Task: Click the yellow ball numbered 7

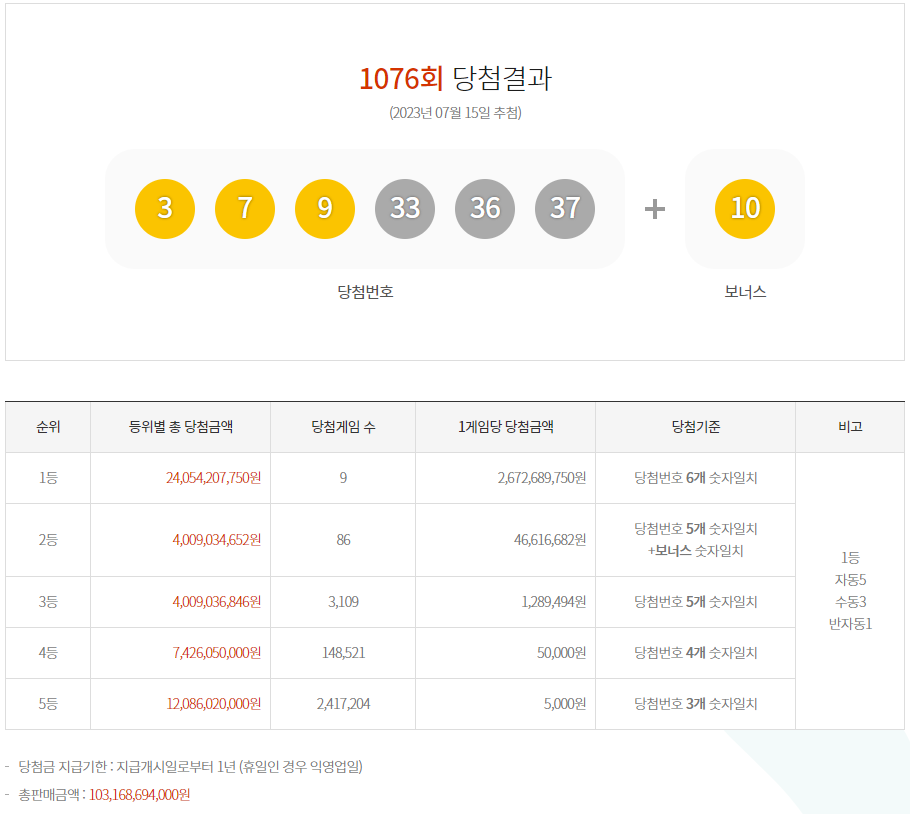Action: coord(245,209)
